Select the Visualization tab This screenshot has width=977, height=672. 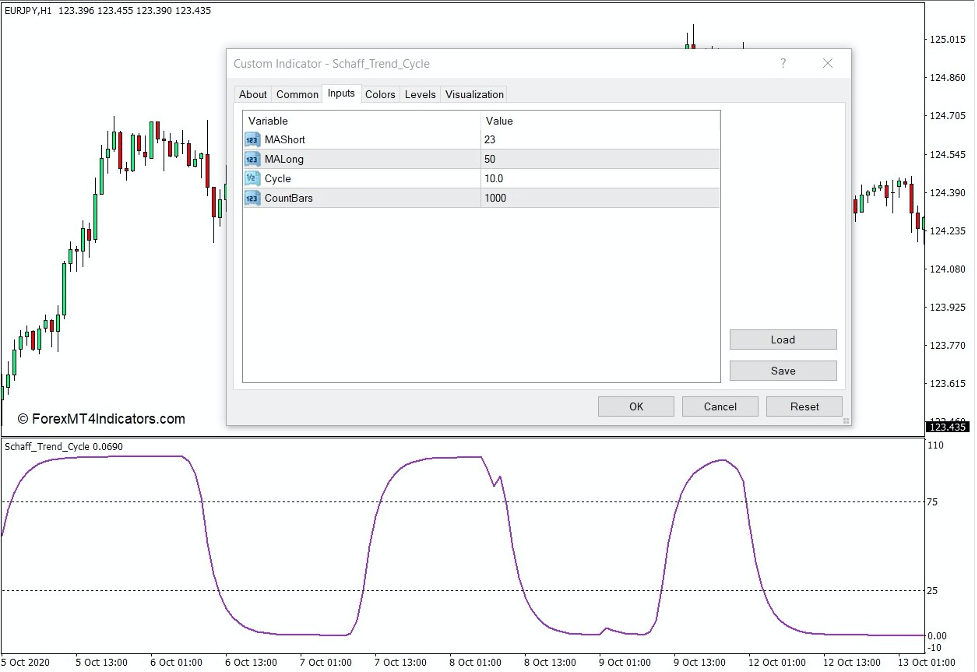point(473,94)
